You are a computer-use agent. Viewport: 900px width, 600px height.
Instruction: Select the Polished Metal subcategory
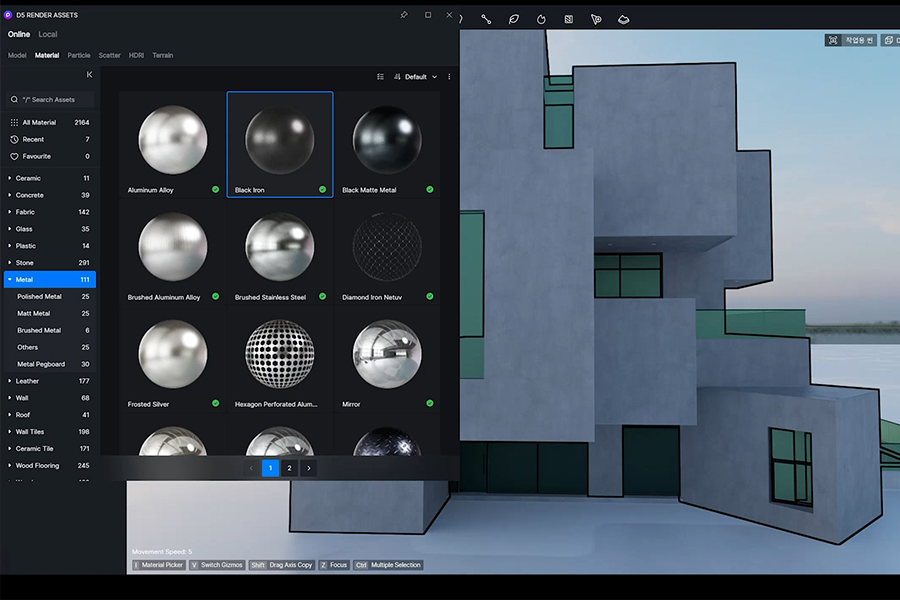click(x=39, y=297)
